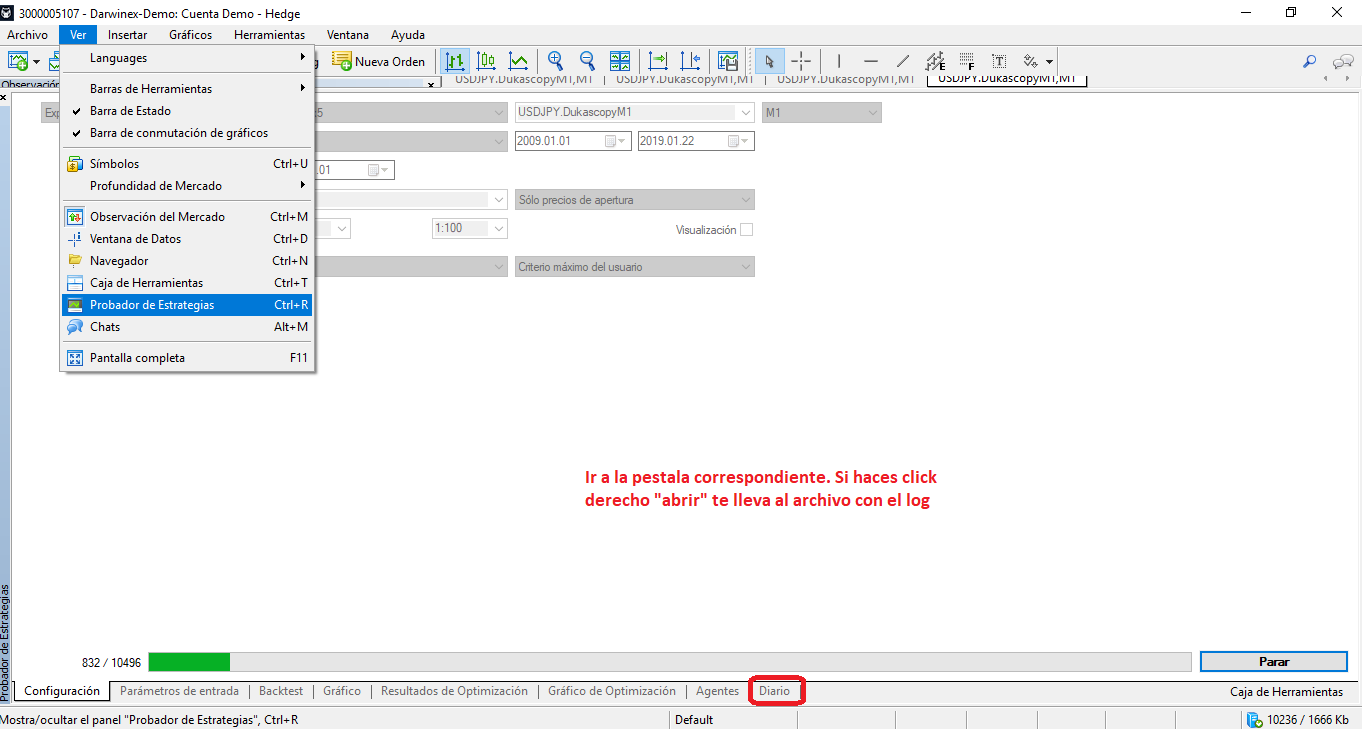Close the Observación del Mercado panel
Screen dimensions: 1364x729
pos(431,86)
